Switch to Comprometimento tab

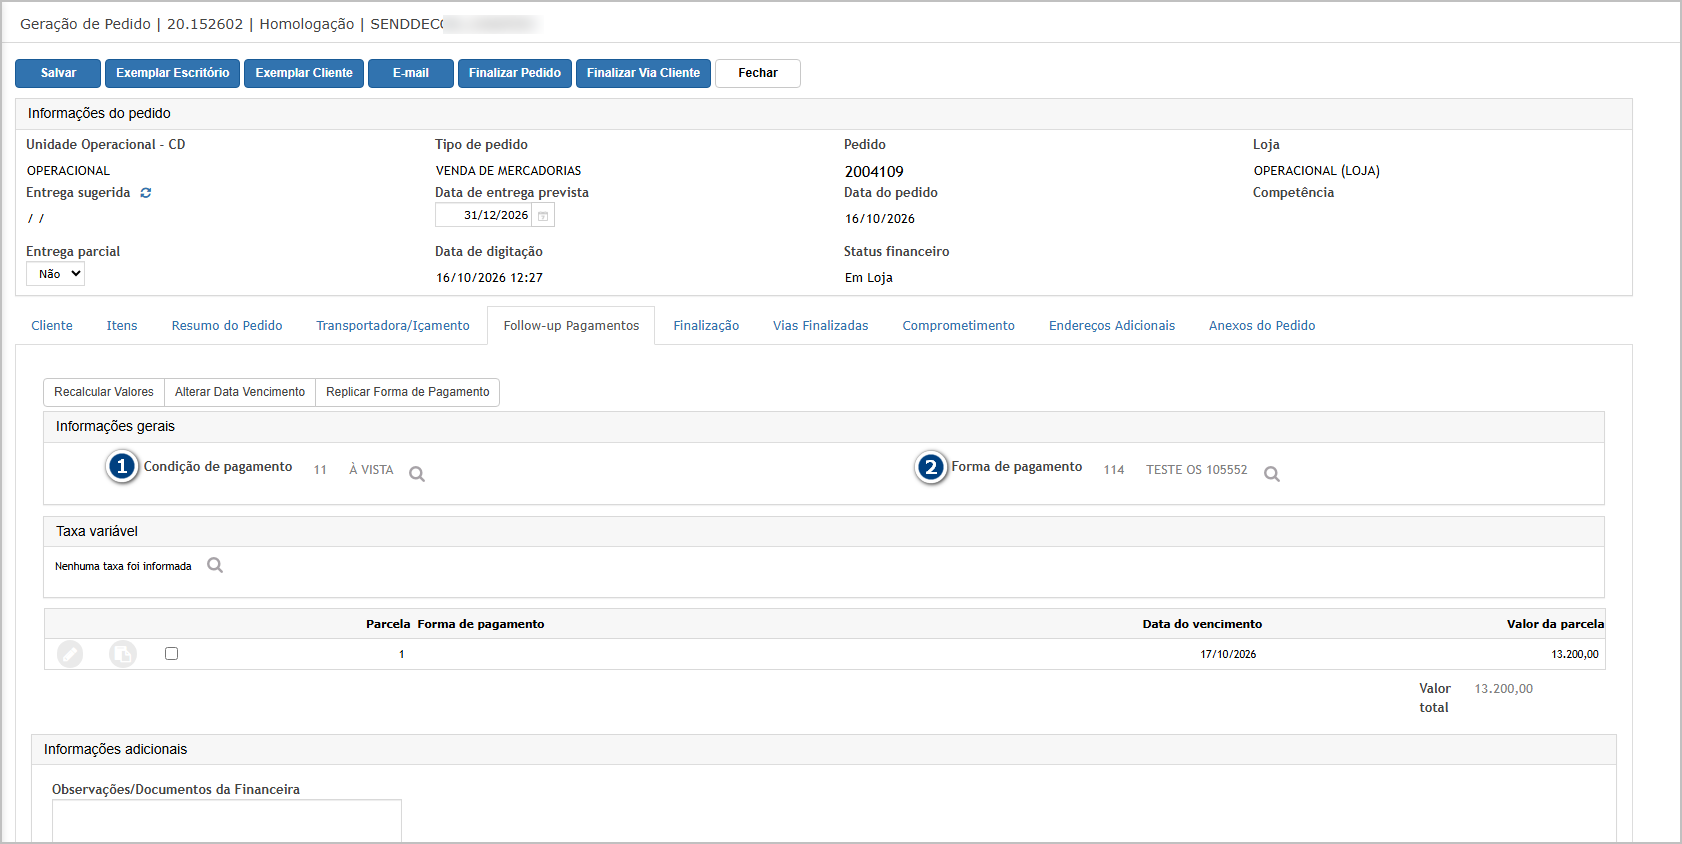click(x=959, y=326)
